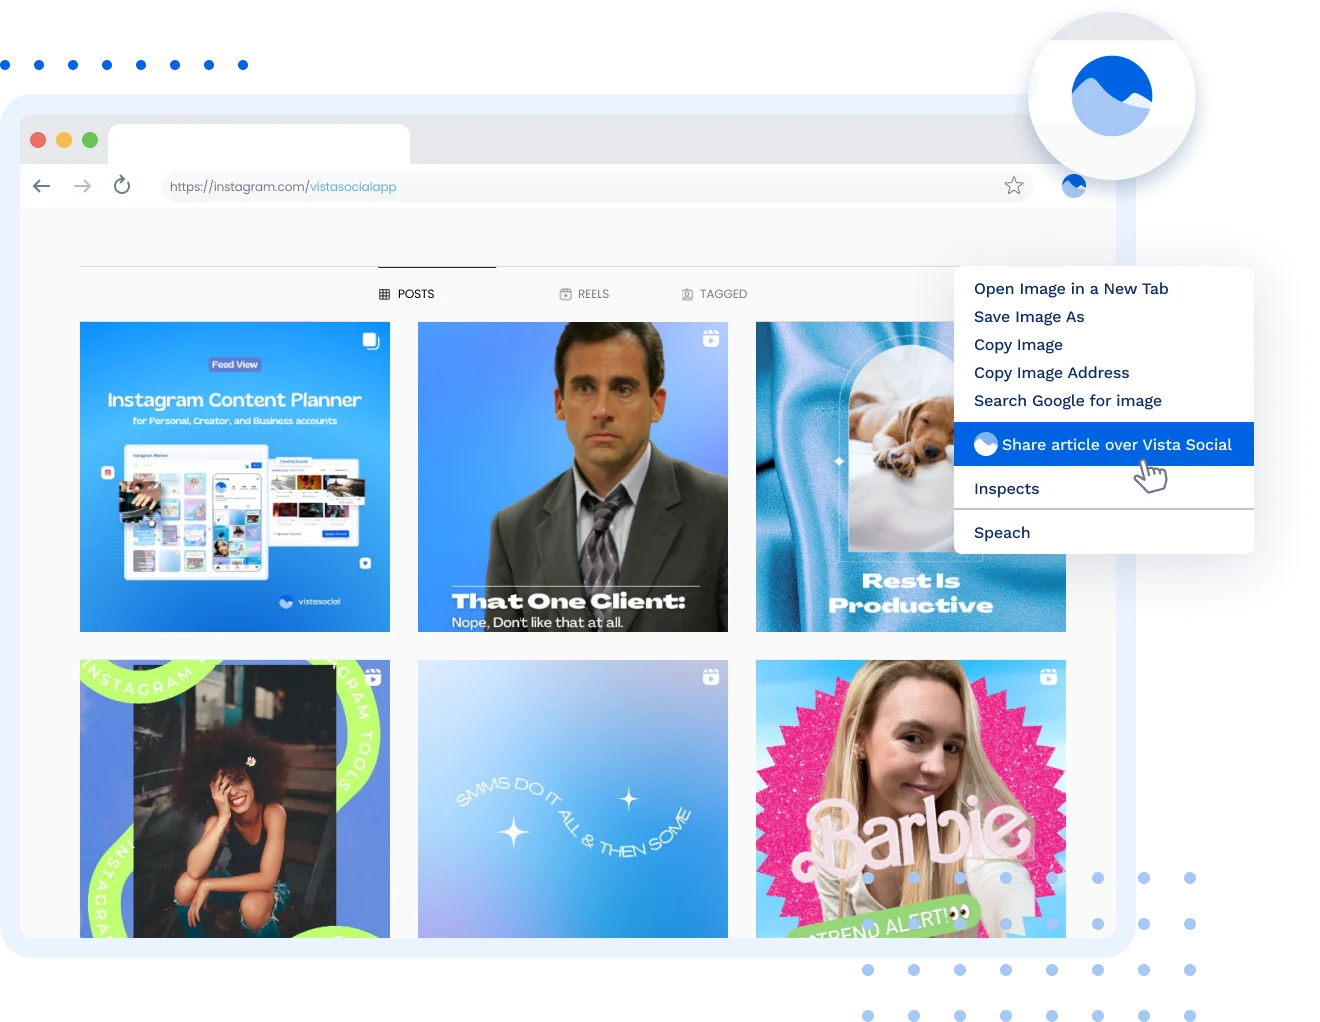Select 'Share article over Vista Social'
The height and width of the screenshot is (1022, 1320).
[x=1117, y=444]
